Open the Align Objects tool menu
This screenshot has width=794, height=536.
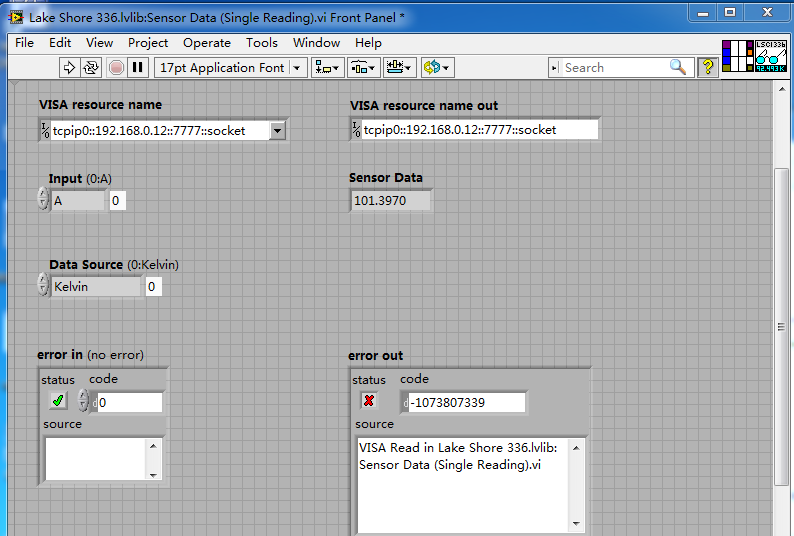click(x=327, y=67)
